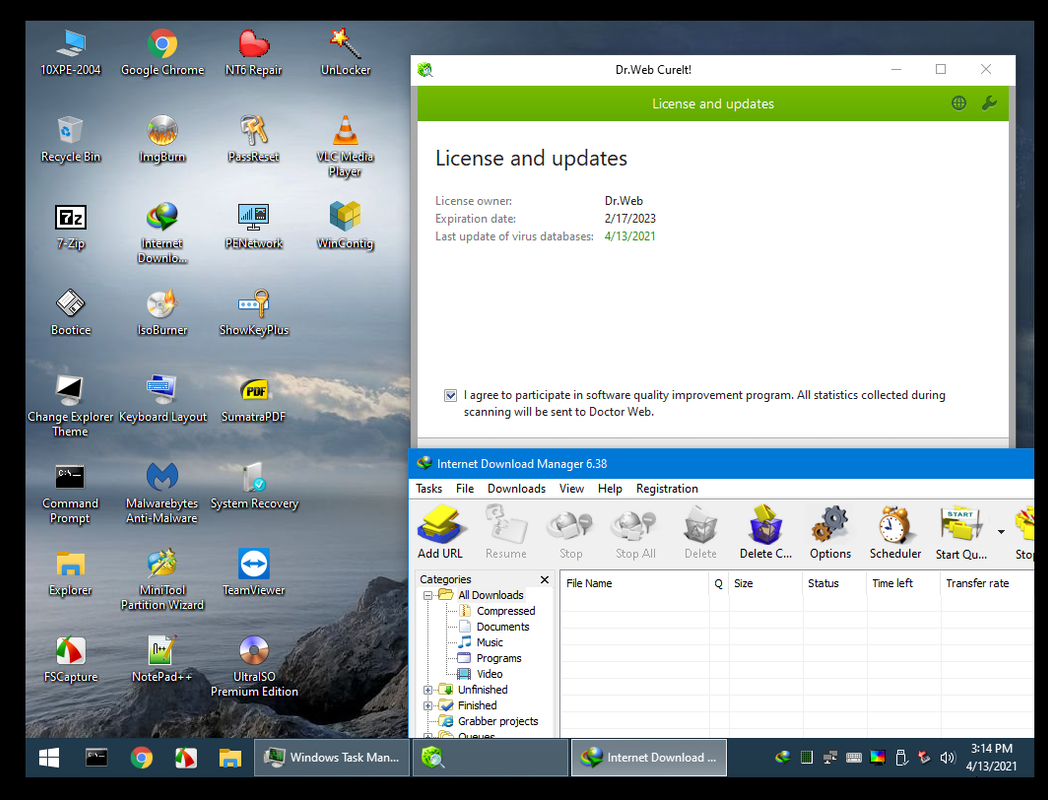This screenshot has height=800, width=1048.
Task: Select the FSCapture desktop icon
Action: pos(70,659)
